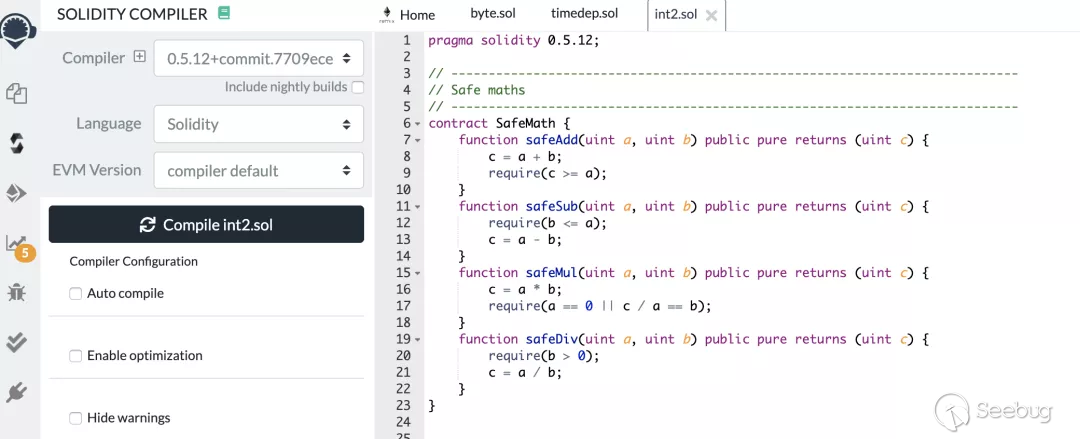This screenshot has width=1080, height=439.
Task: Open the Language Solidity dropdown
Action: [258, 124]
